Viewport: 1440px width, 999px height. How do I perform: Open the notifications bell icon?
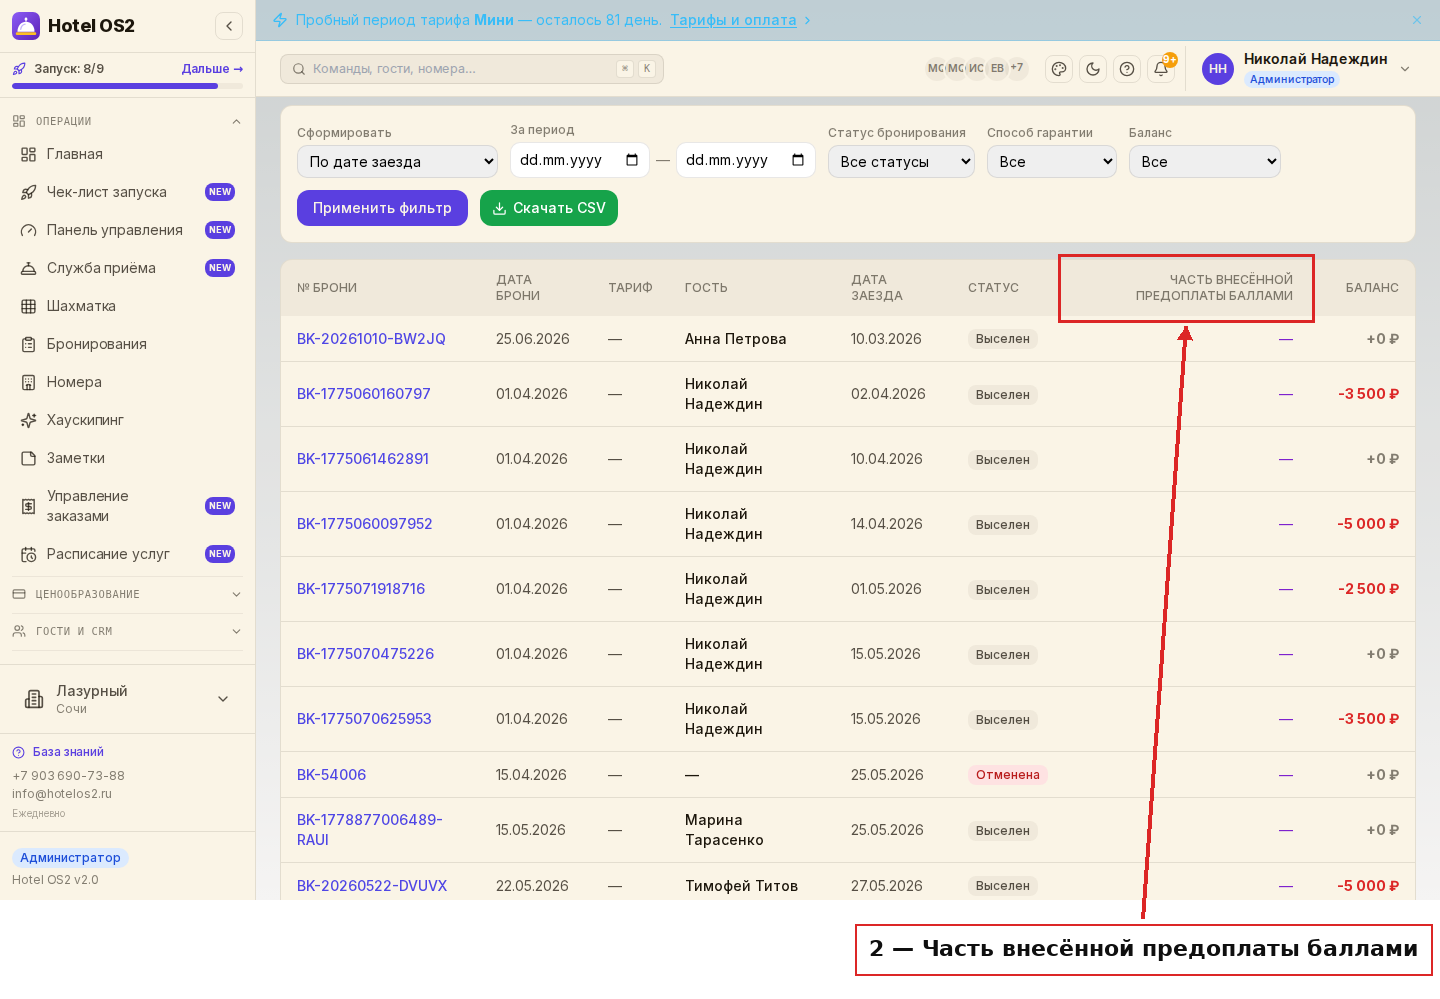[1161, 69]
